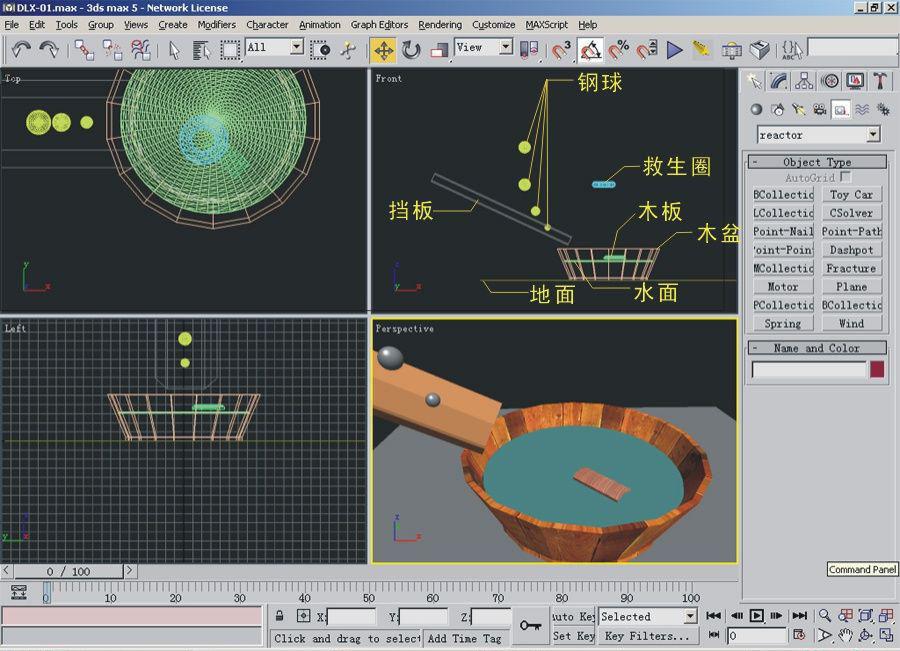This screenshot has width=900, height=651.
Task: Click the Set Keys large key icon
Action: [531, 626]
